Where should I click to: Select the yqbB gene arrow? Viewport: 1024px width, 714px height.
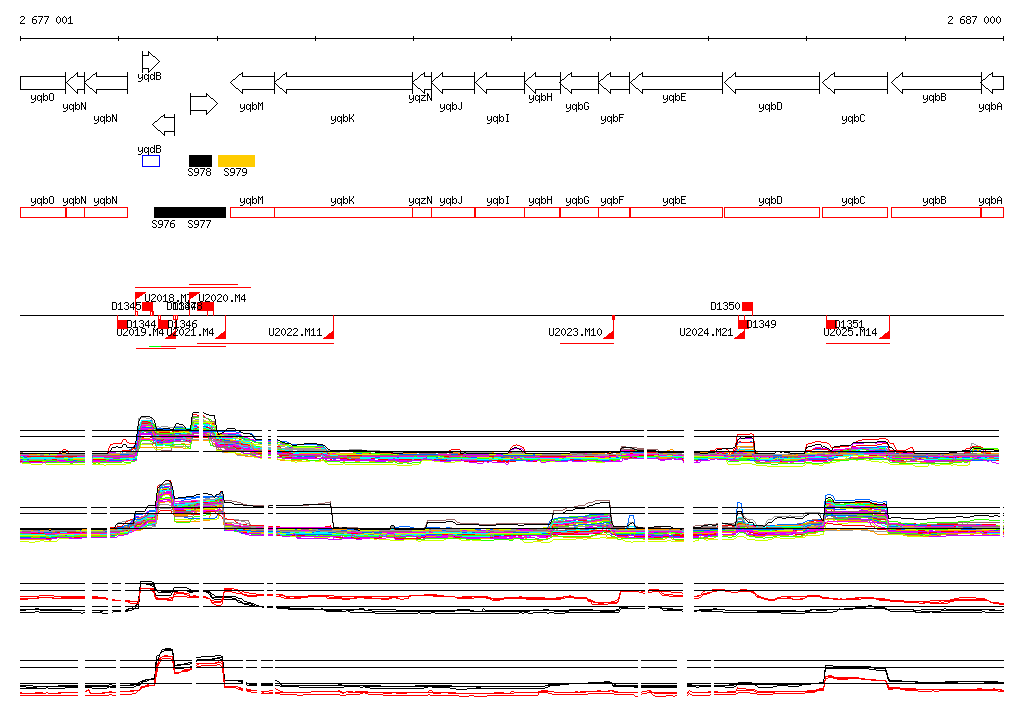[936, 83]
